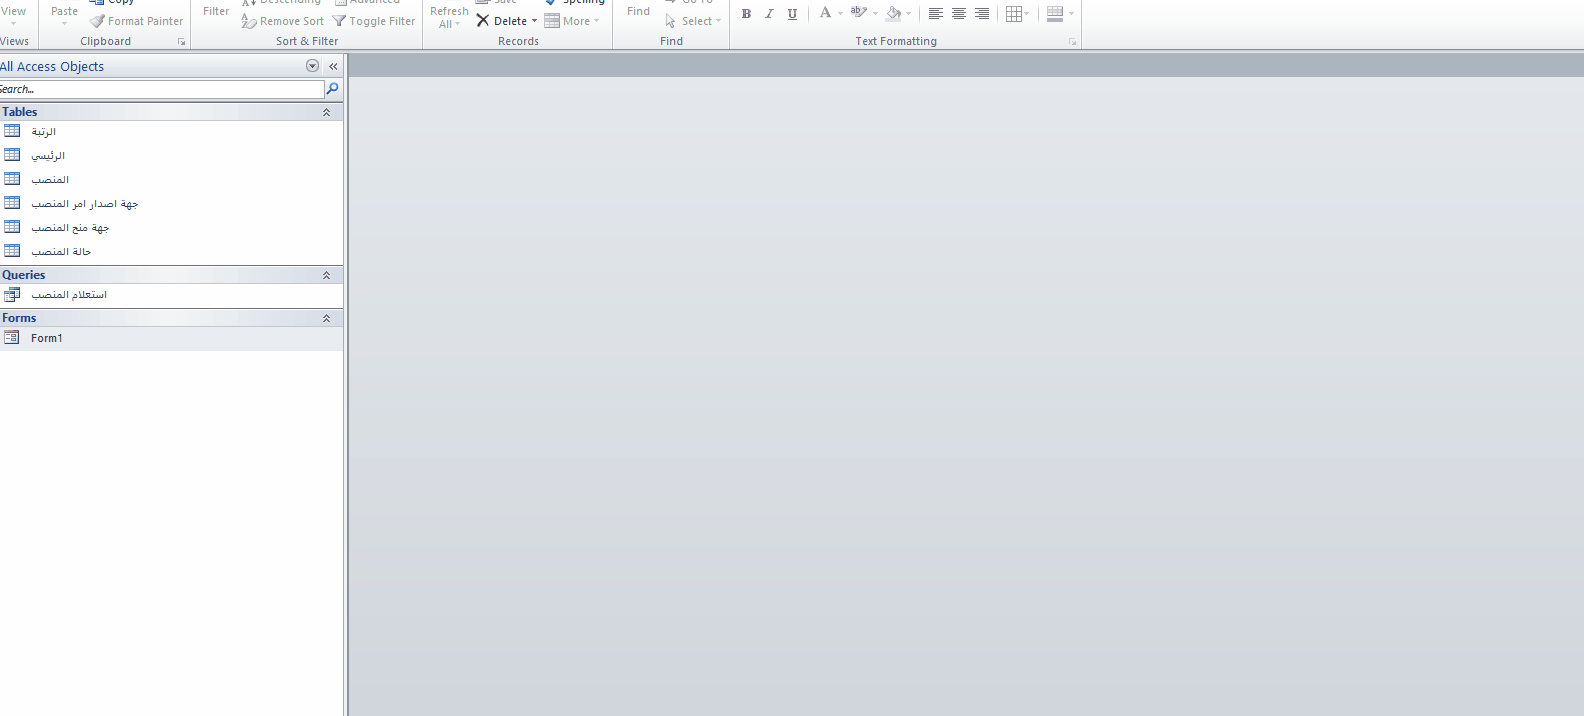
Task: Click the gridlines icon
Action: 1014,14
